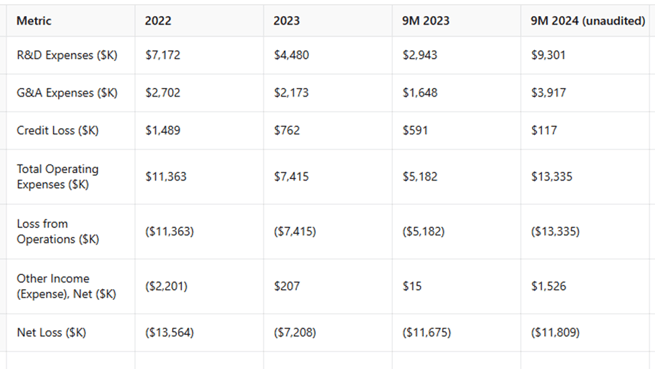
Task: Select the $3,917 G&A value cell
Action: tap(548, 93)
